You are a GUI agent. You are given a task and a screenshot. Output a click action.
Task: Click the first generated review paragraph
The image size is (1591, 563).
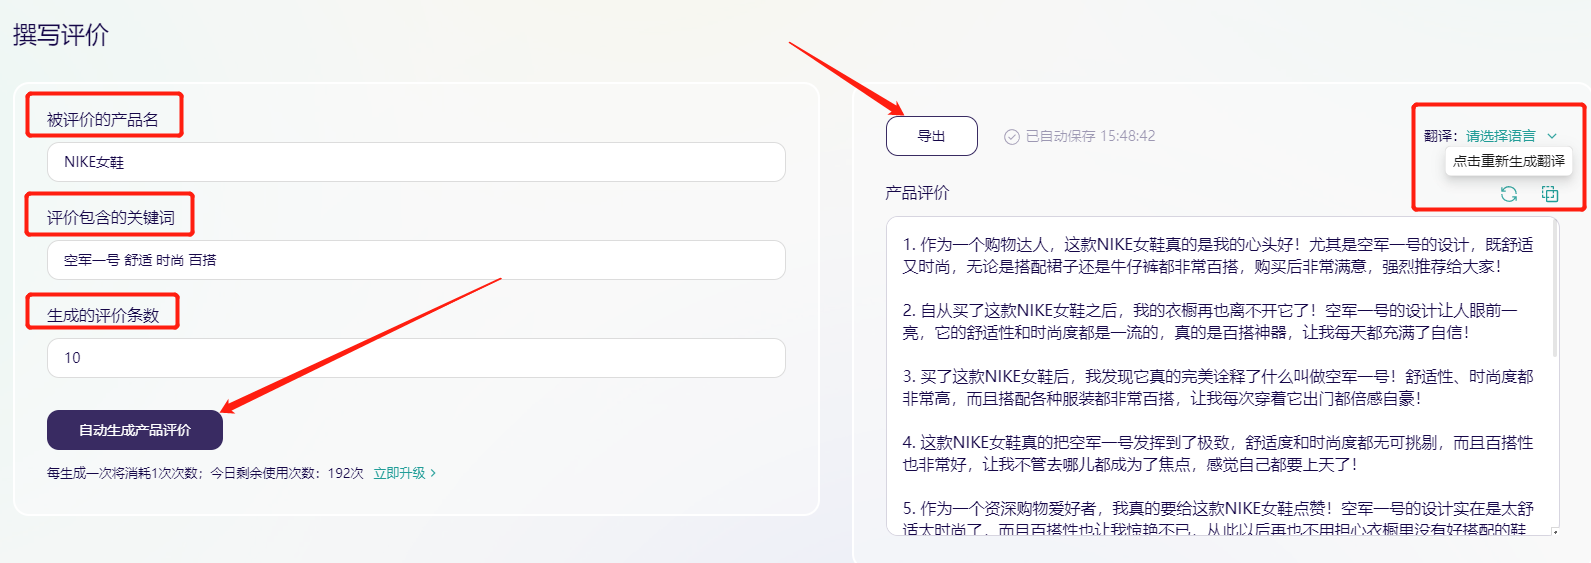[x=1217, y=255]
